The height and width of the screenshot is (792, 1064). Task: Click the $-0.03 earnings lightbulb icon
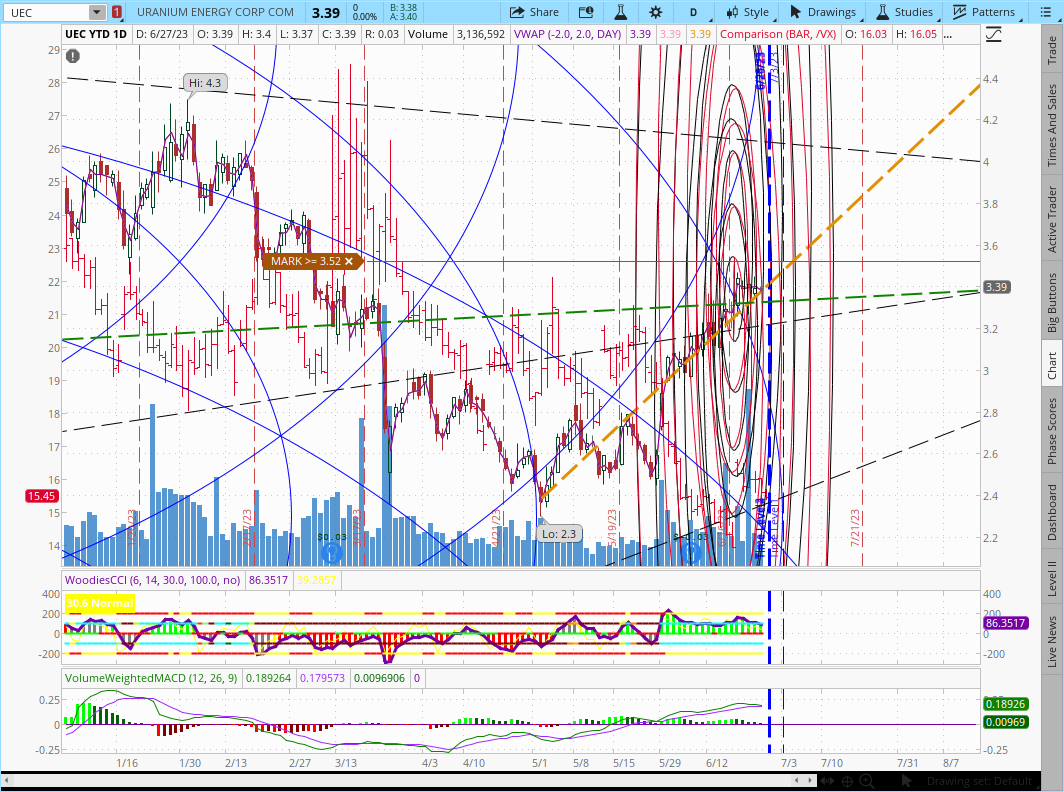691,552
